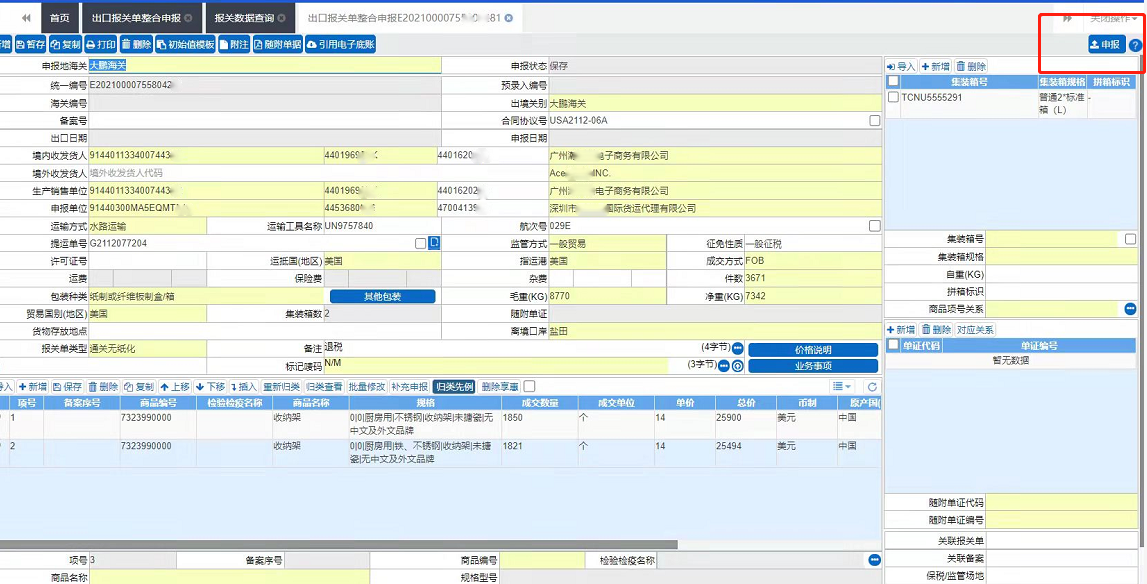
Task: Expand the column list dropdown above goods table
Action: point(842,387)
